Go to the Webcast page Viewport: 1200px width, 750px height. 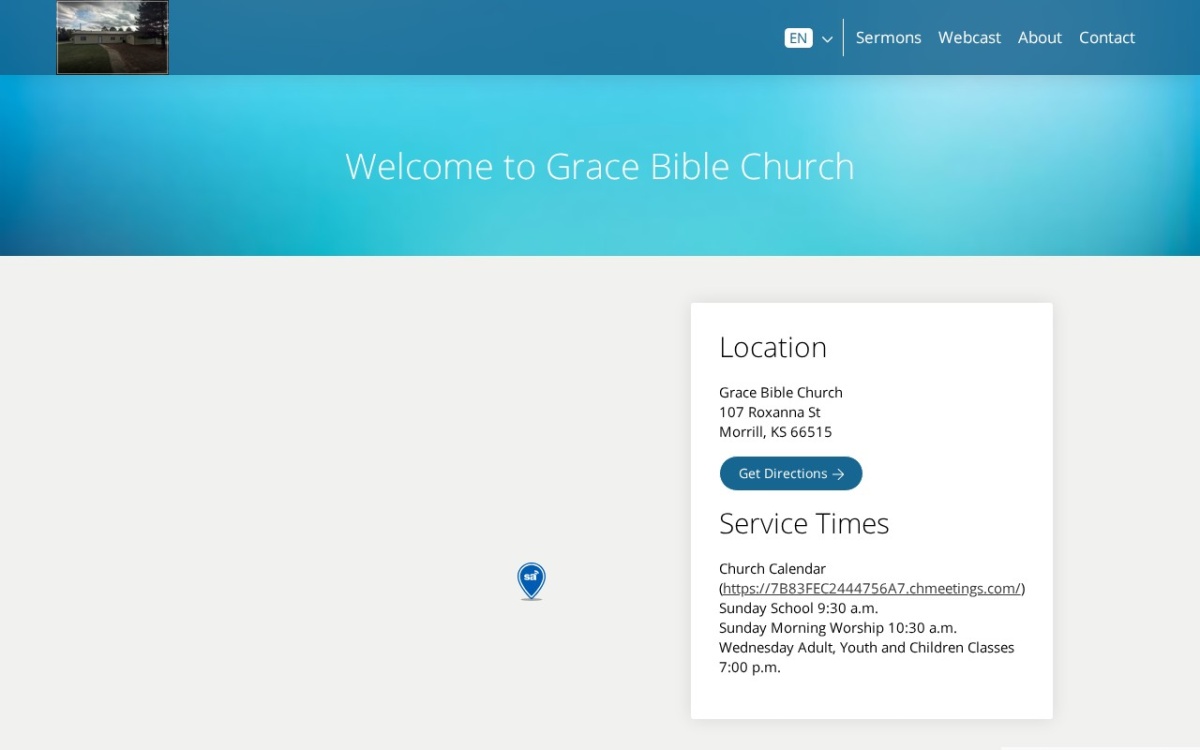pos(969,38)
